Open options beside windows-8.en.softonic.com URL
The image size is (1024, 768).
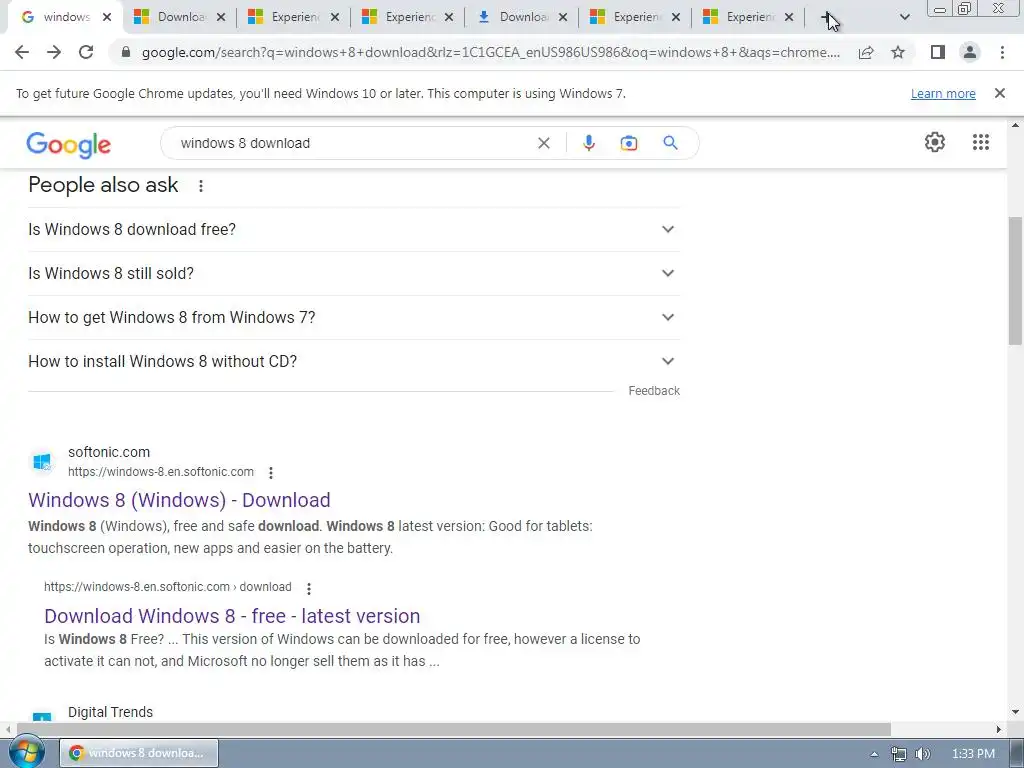[271, 472]
